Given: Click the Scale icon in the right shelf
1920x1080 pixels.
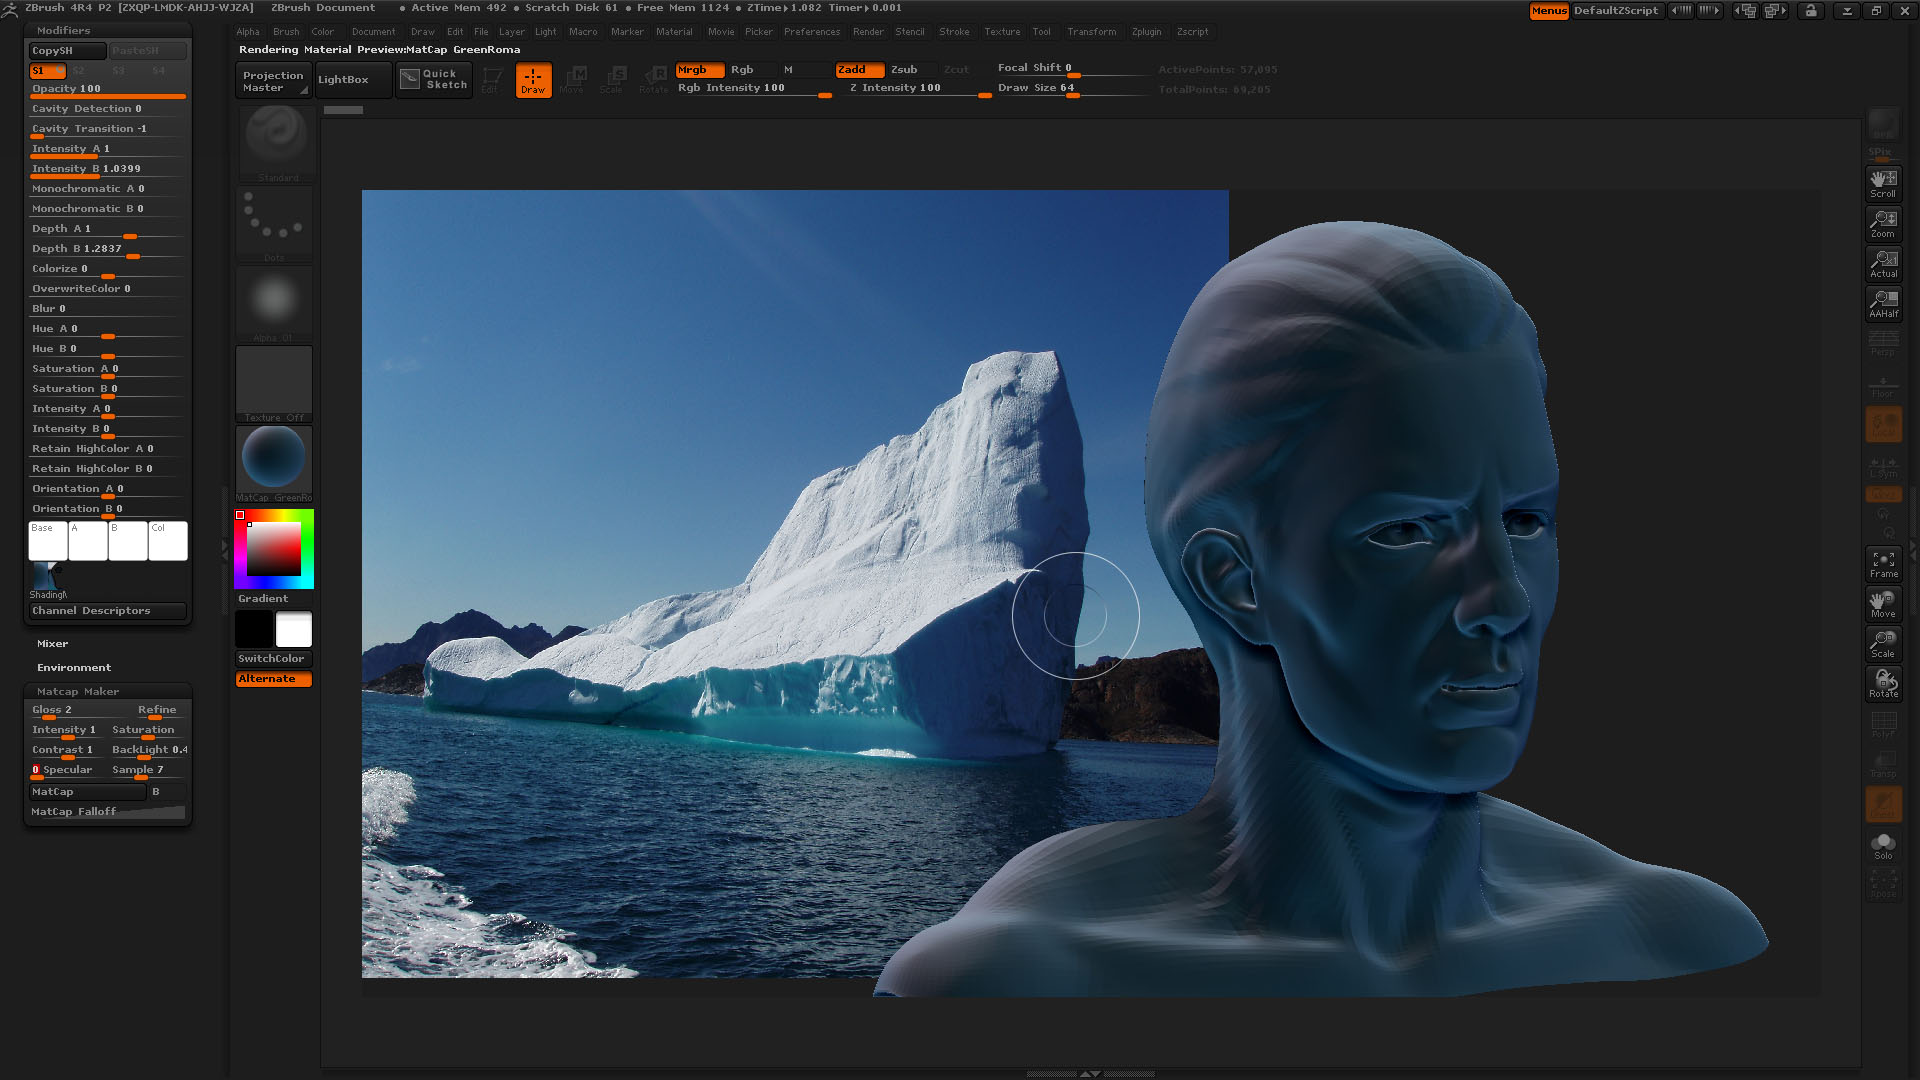Looking at the screenshot, I should tap(1883, 644).
